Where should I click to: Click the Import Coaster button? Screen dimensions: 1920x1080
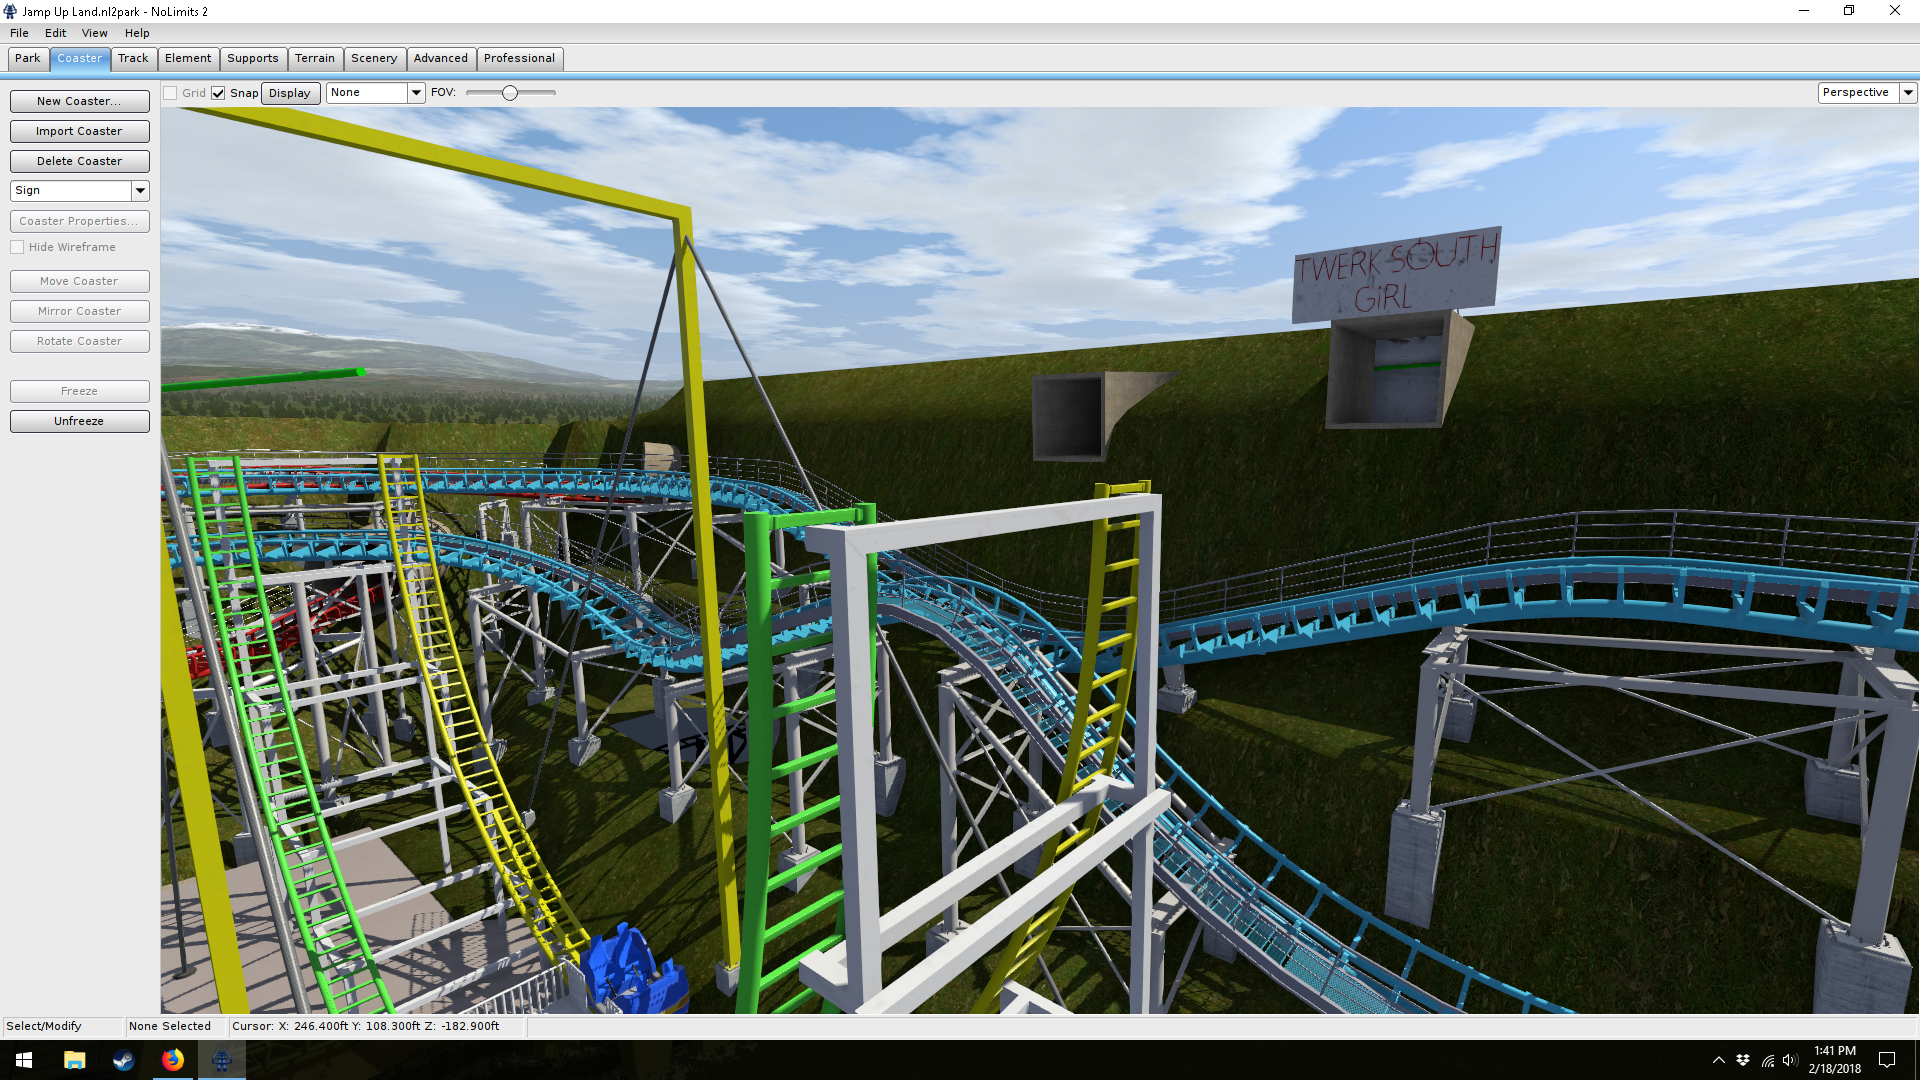(79, 131)
